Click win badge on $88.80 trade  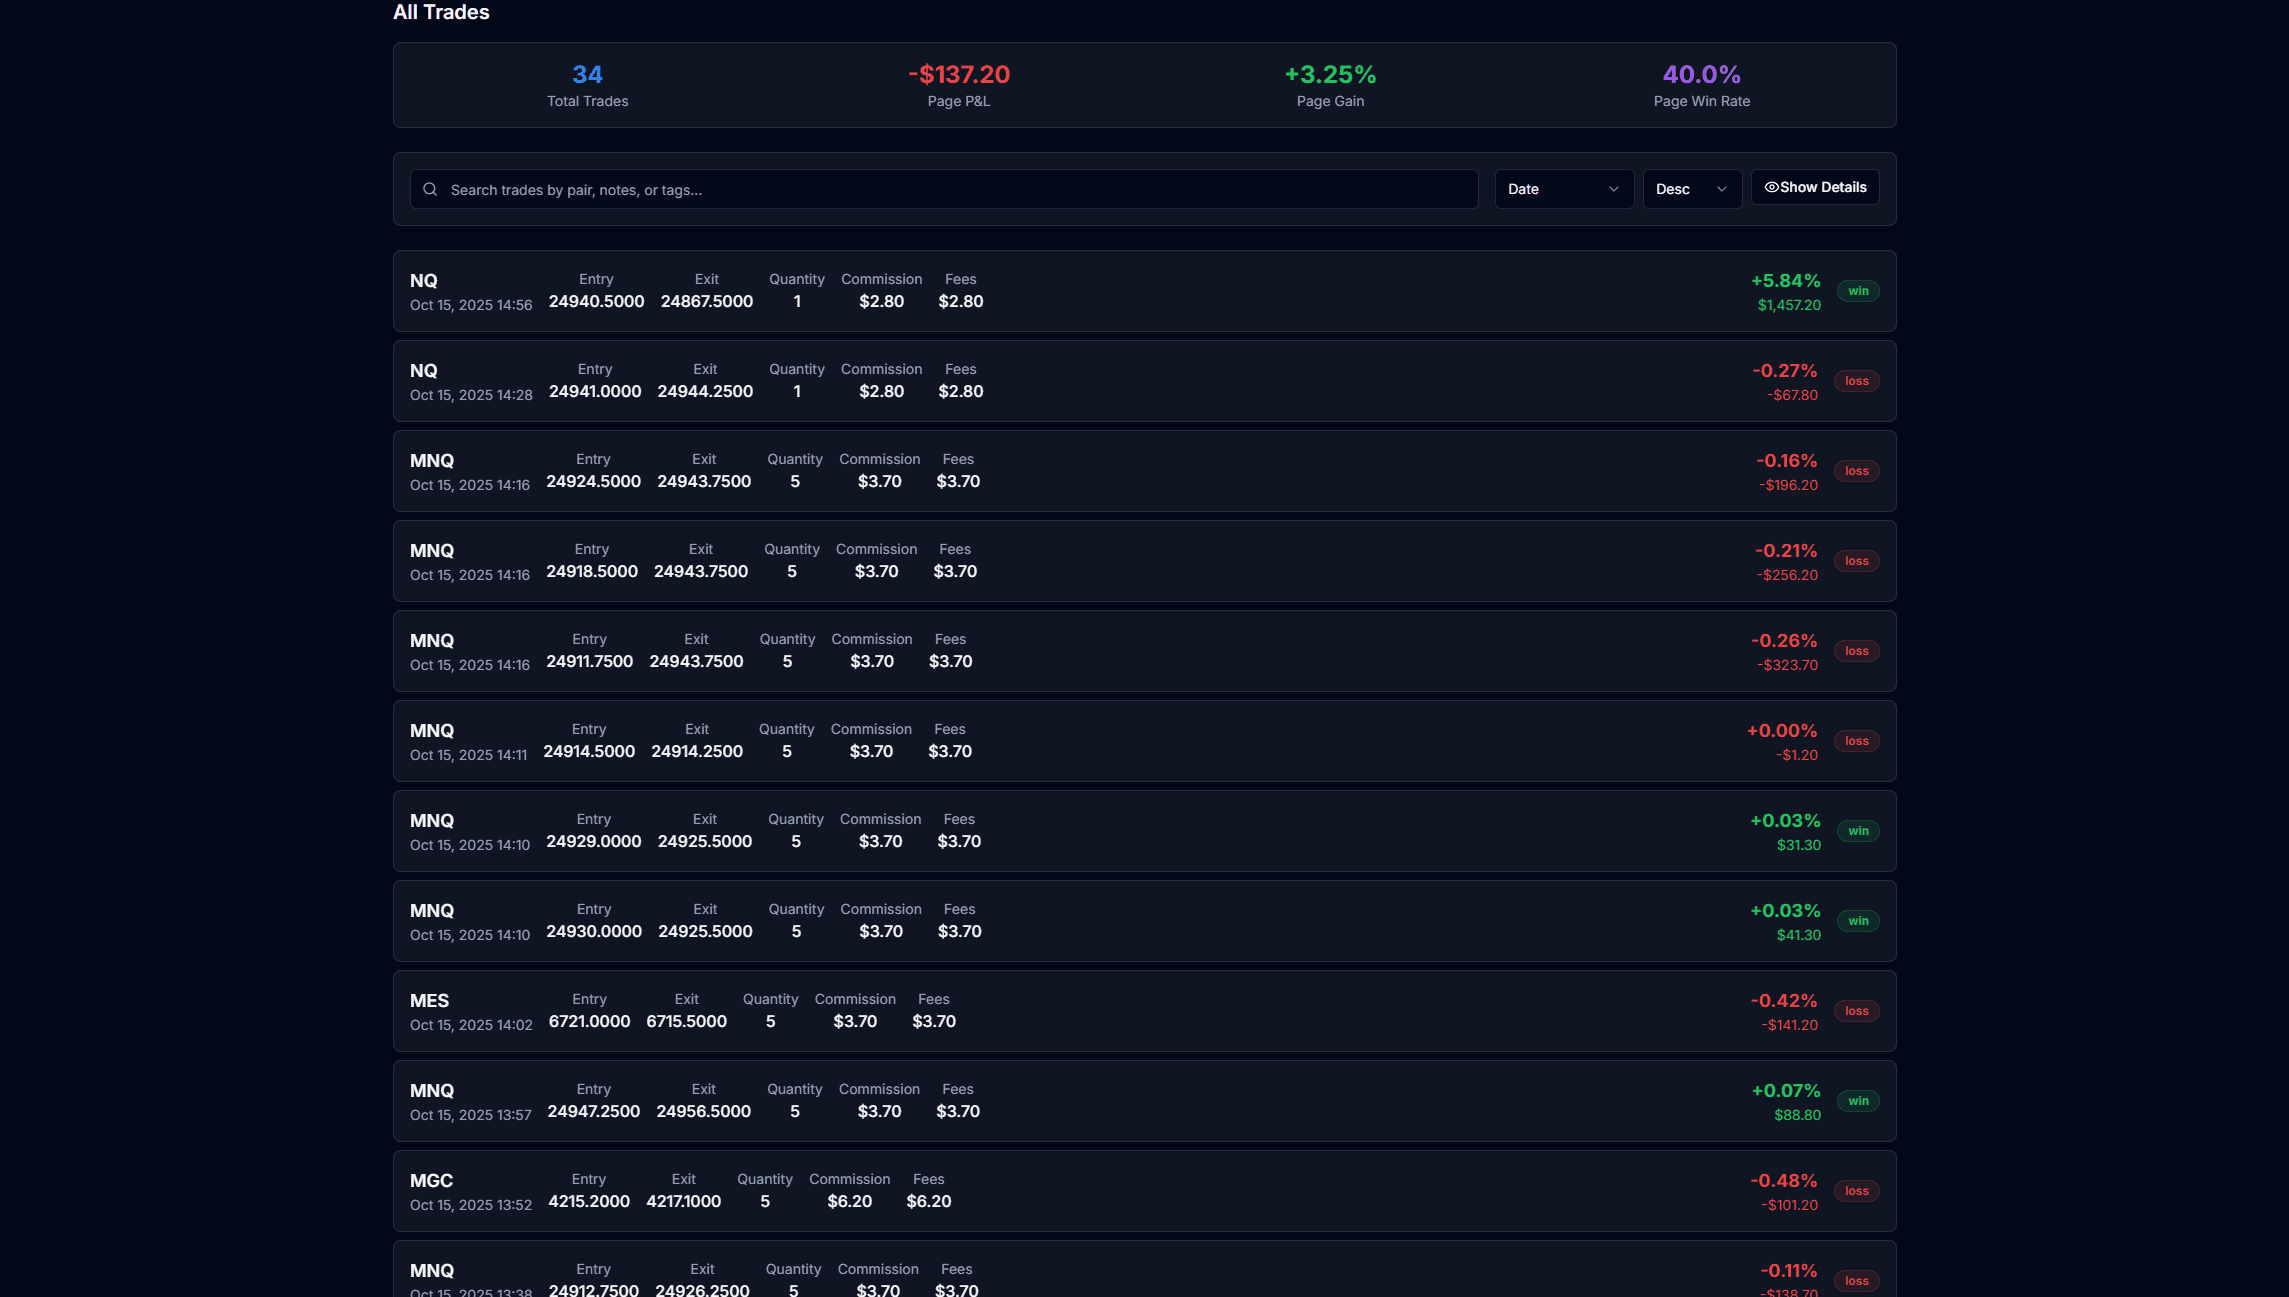click(x=1858, y=1101)
